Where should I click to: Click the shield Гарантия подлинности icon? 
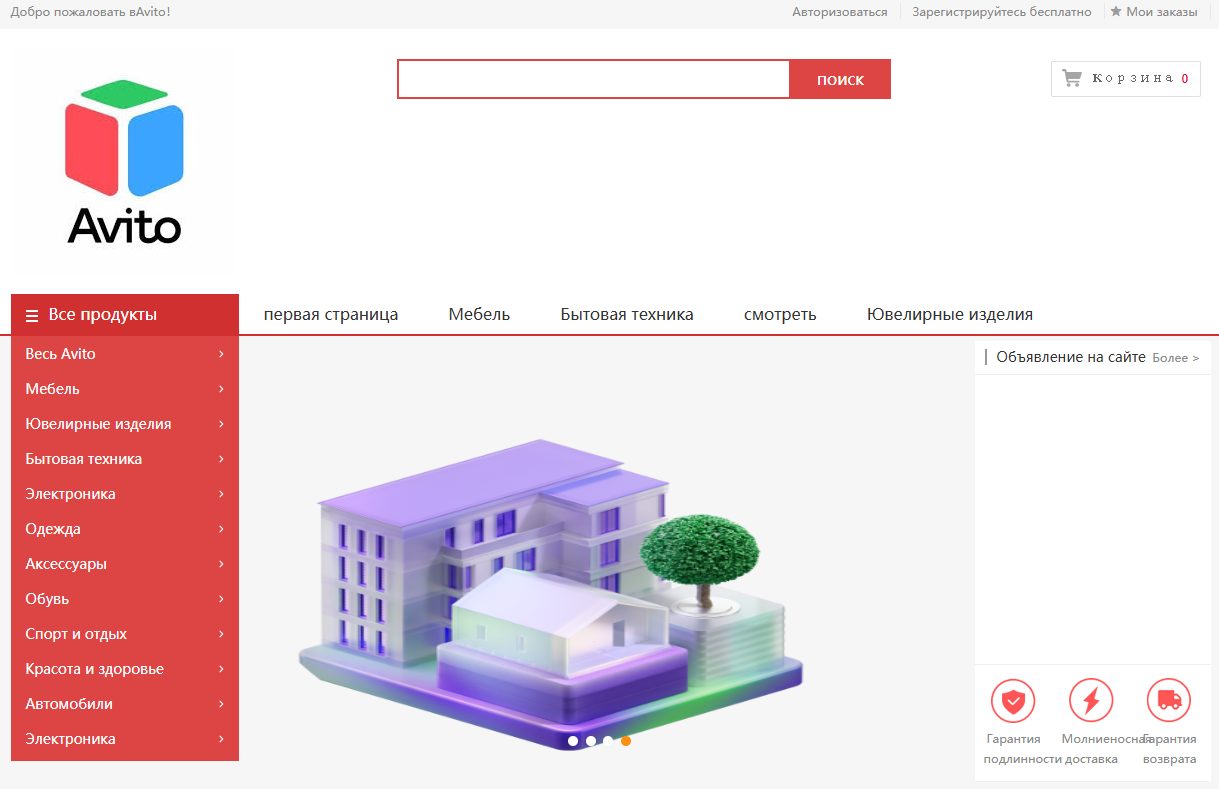pos(1013,700)
